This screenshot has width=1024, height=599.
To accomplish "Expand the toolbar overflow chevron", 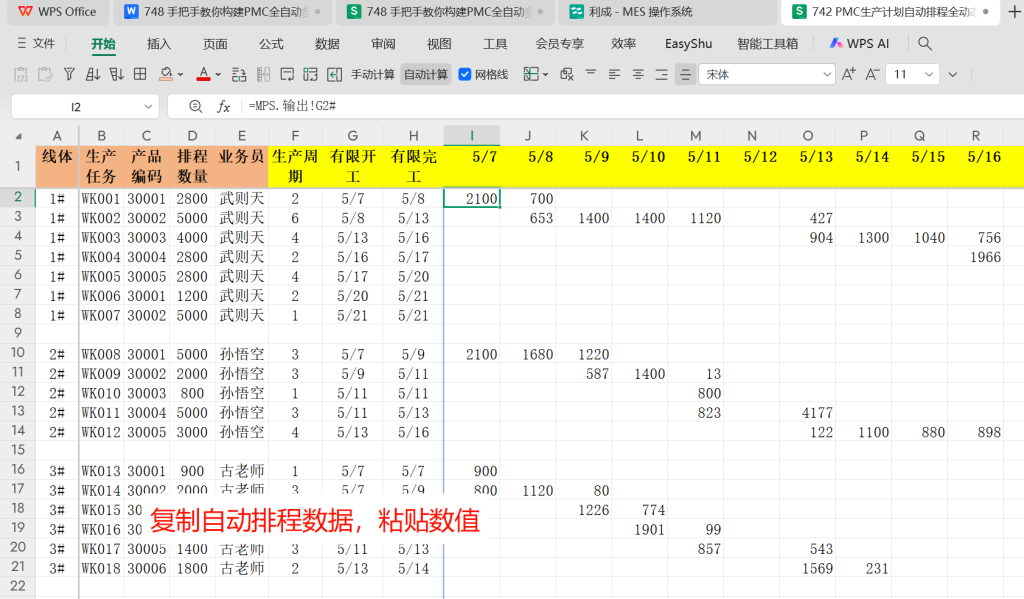I will (953, 74).
